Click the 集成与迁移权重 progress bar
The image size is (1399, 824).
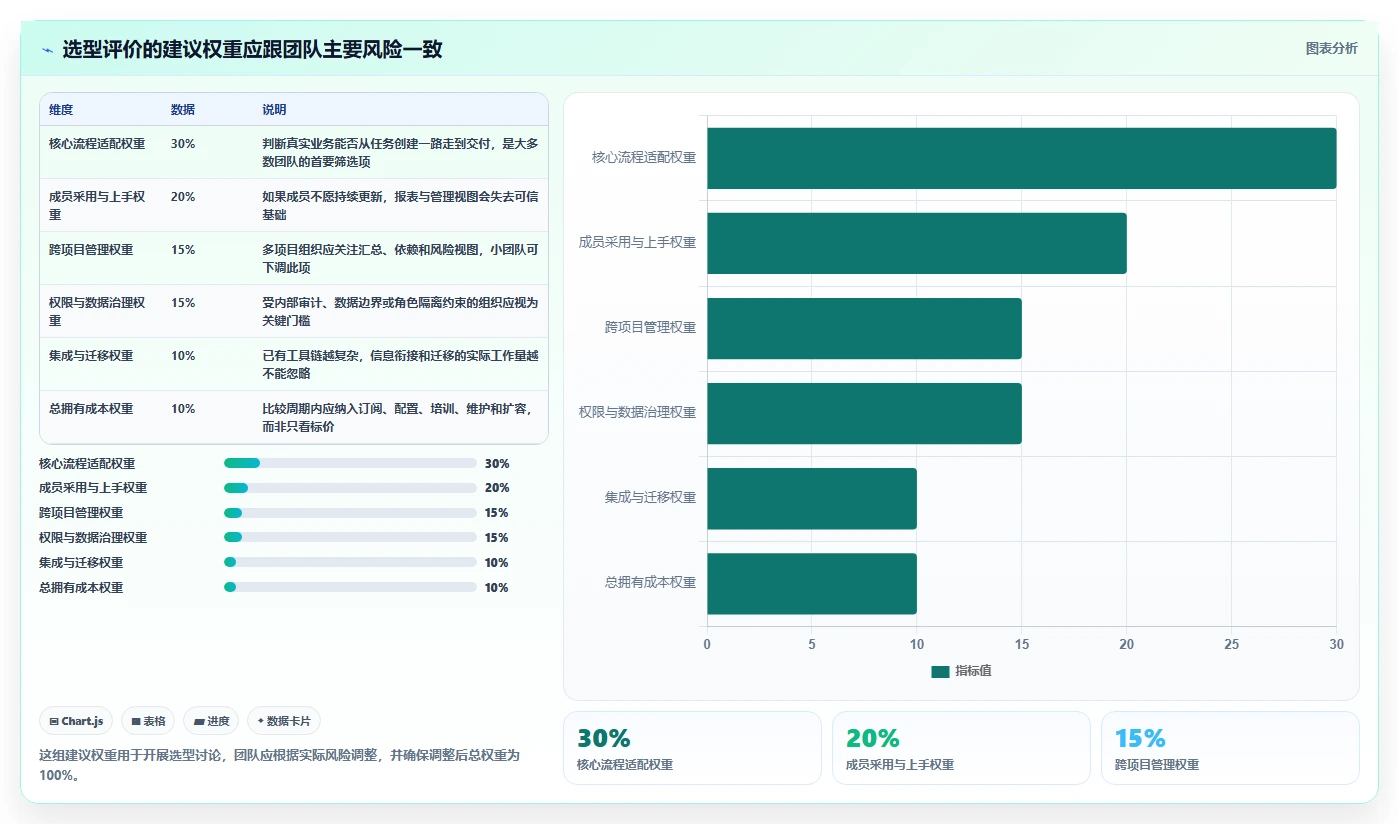[350, 562]
